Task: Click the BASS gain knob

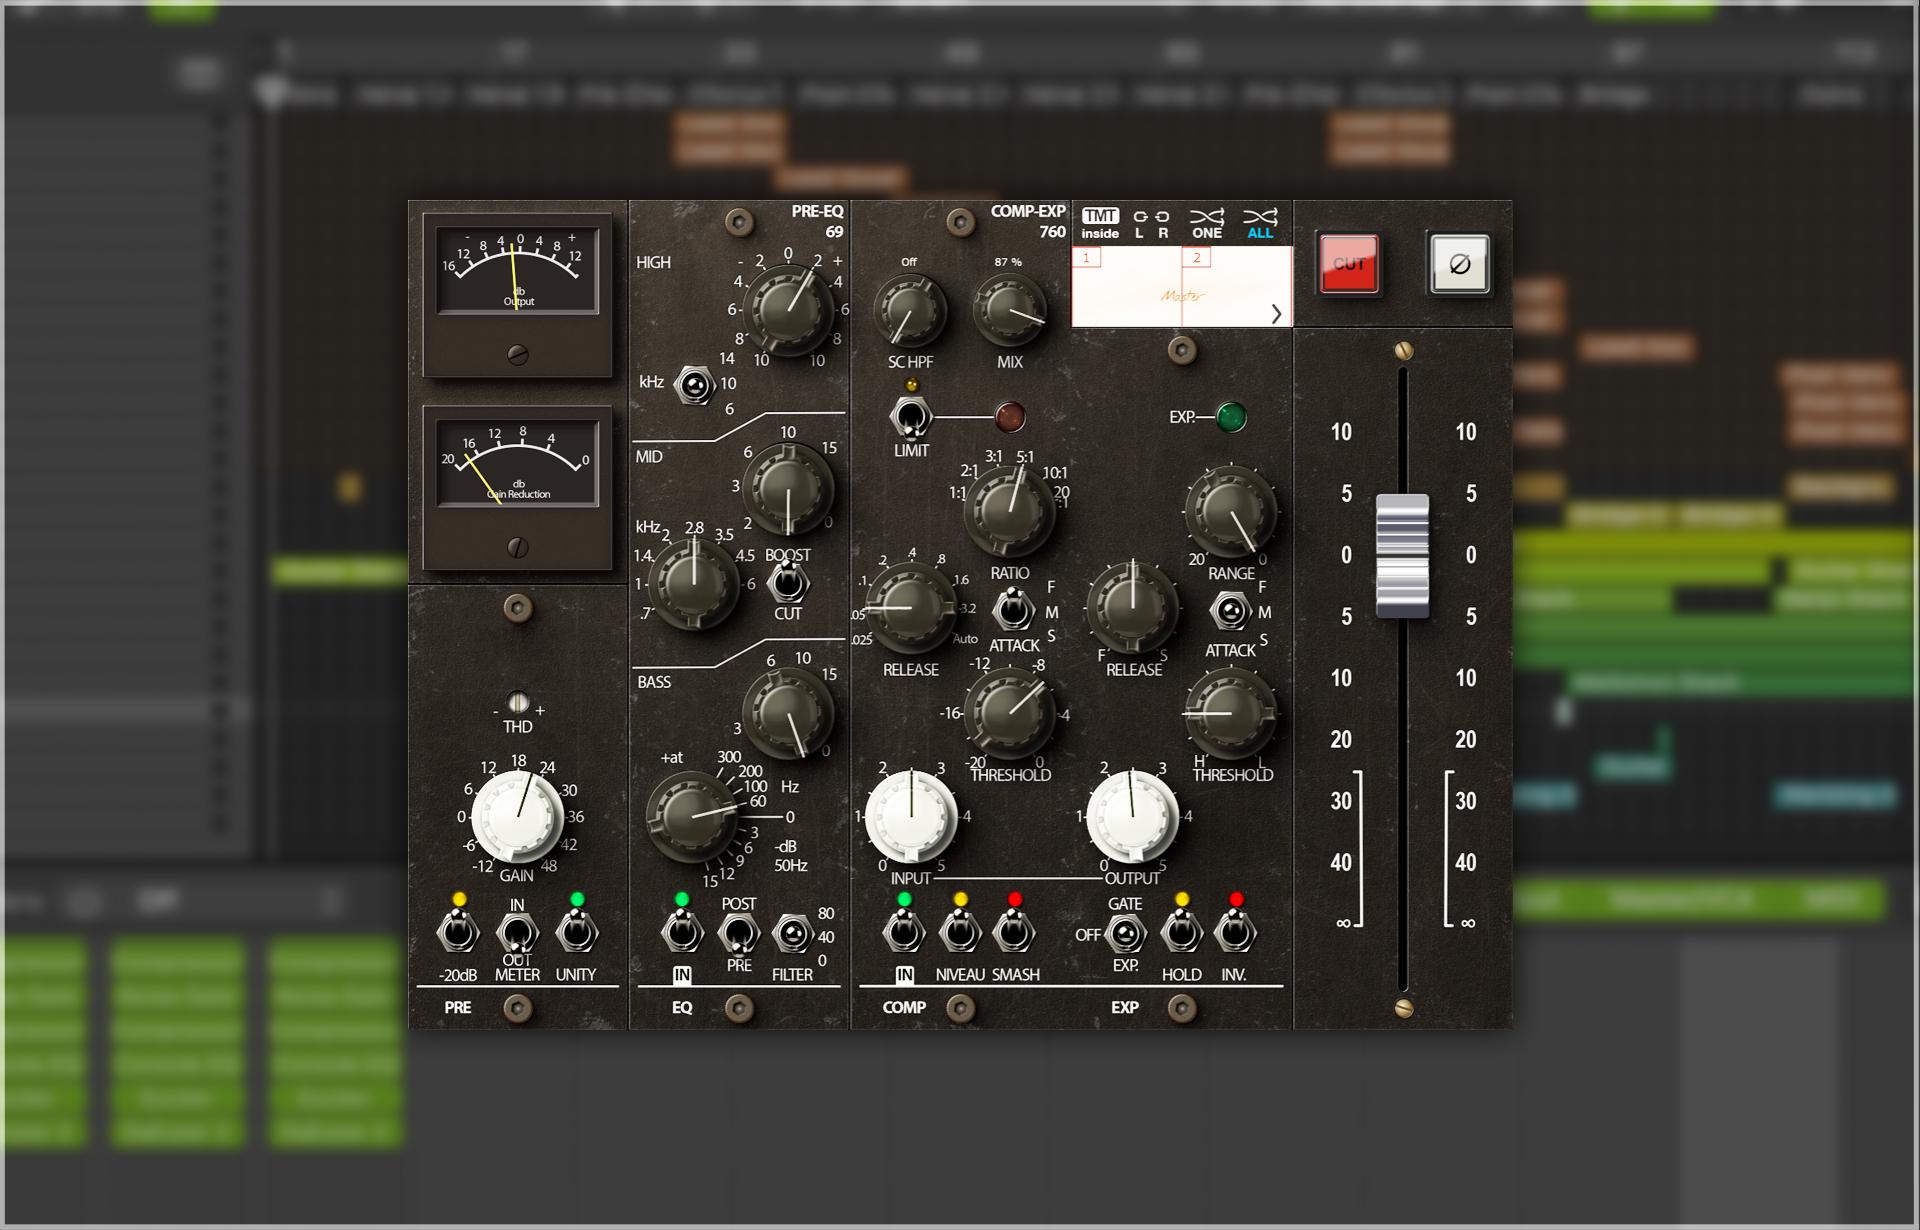Action: click(x=789, y=712)
